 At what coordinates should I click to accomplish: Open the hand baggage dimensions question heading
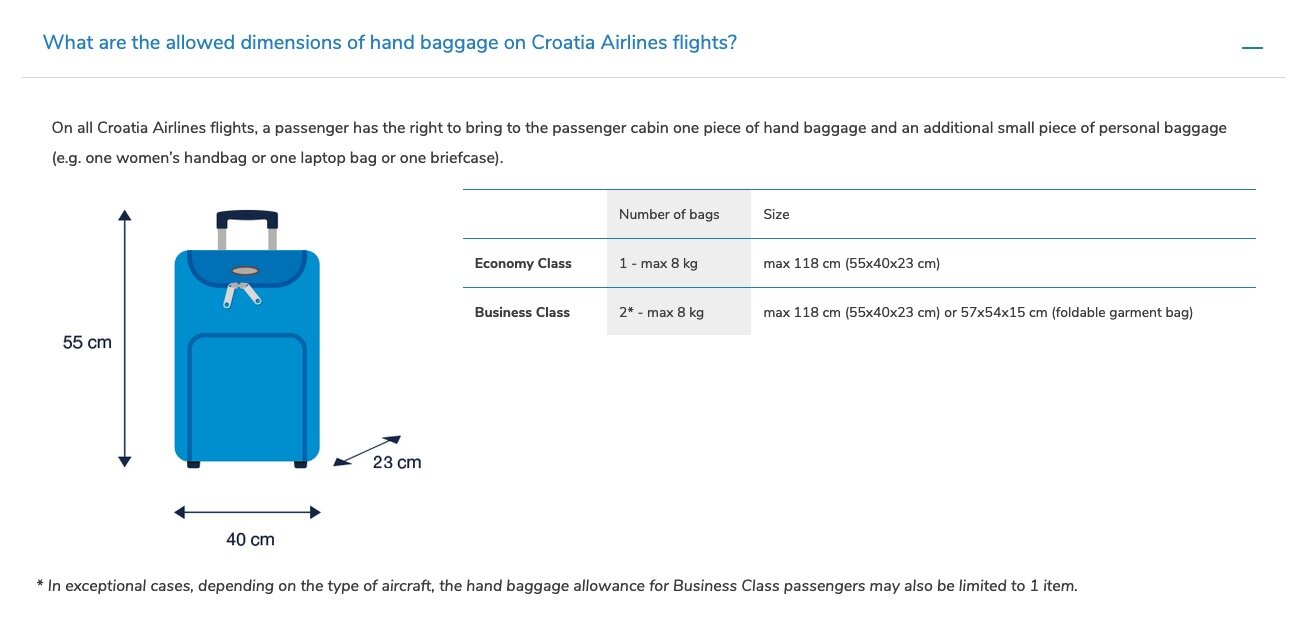[390, 42]
